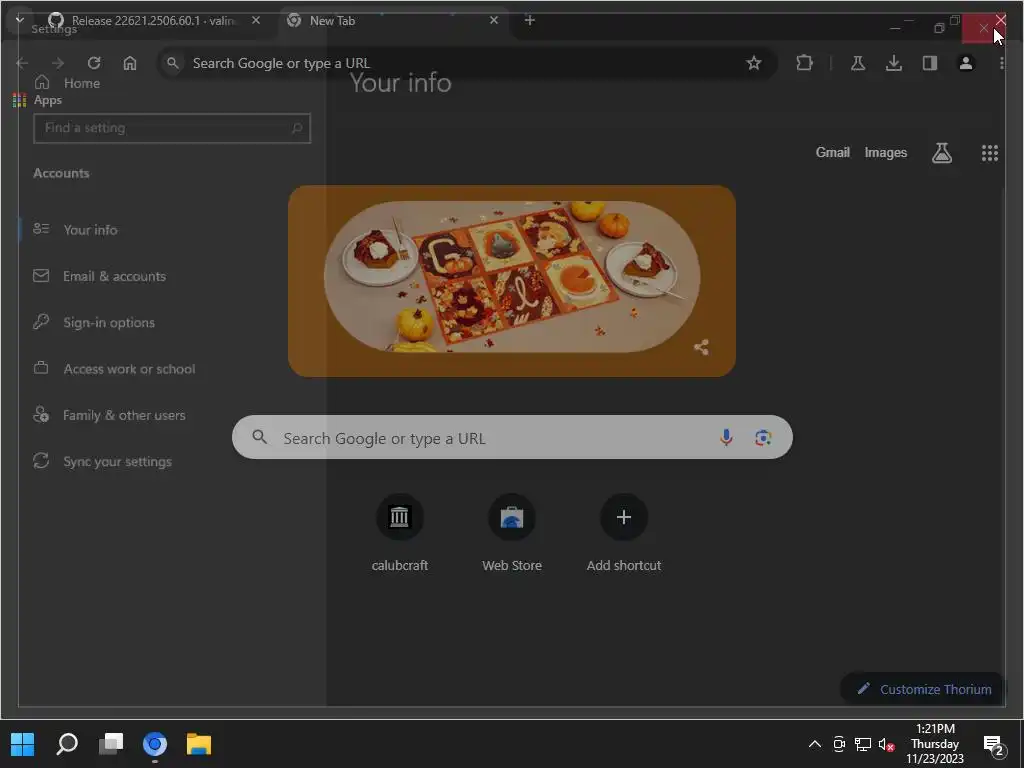The width and height of the screenshot is (1024, 768).
Task: Open a new browser tab
Action: coord(530,20)
